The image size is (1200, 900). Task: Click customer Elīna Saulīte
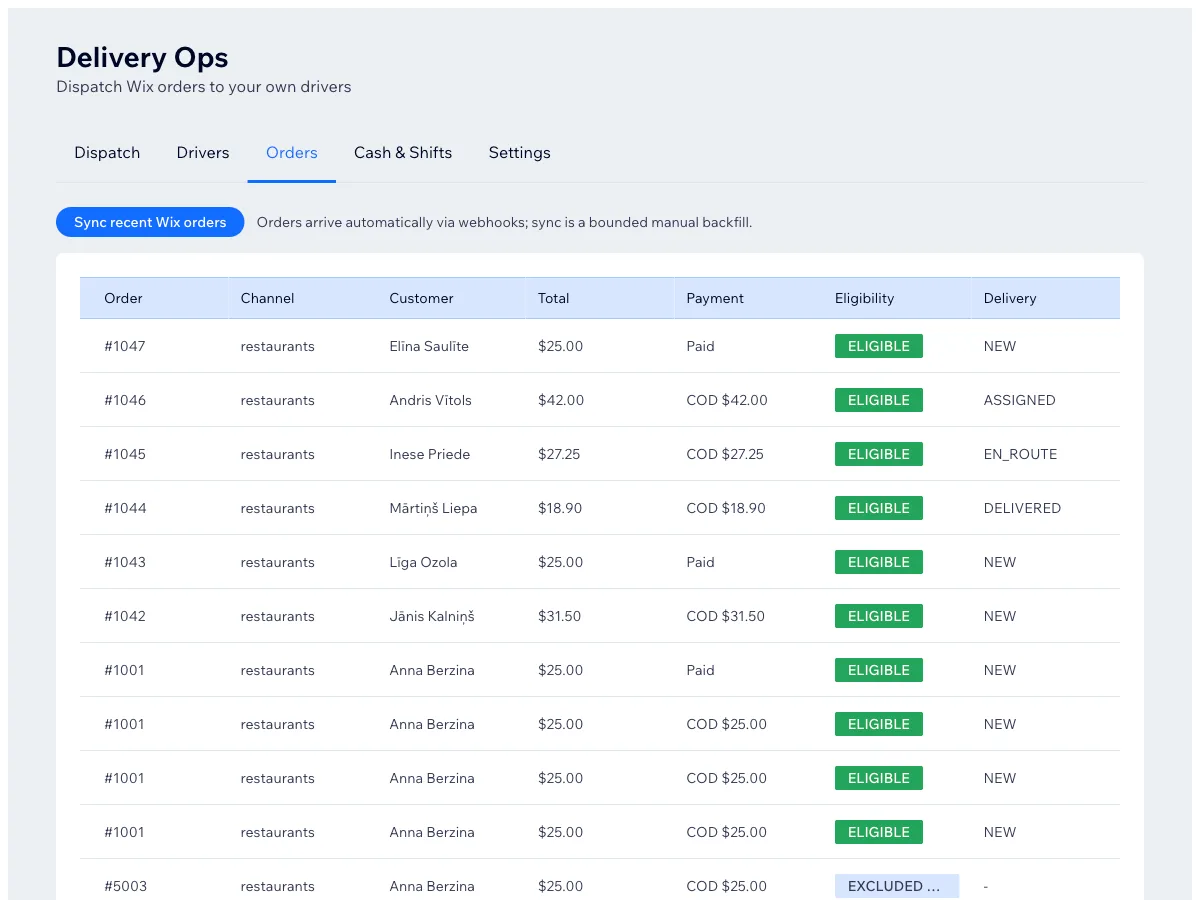pos(429,346)
